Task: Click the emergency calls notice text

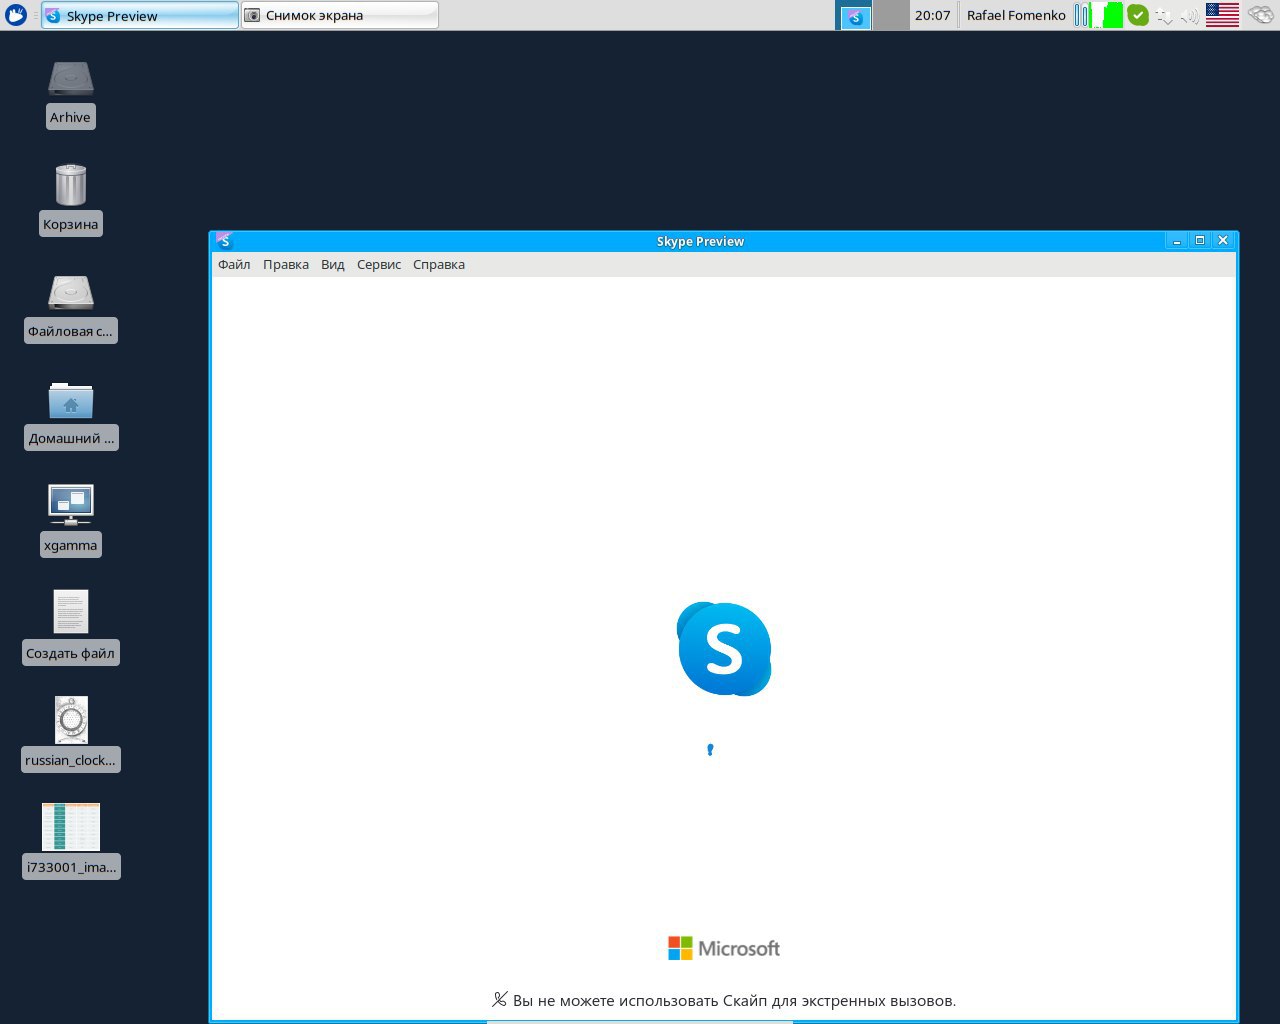Action: 734,1000
